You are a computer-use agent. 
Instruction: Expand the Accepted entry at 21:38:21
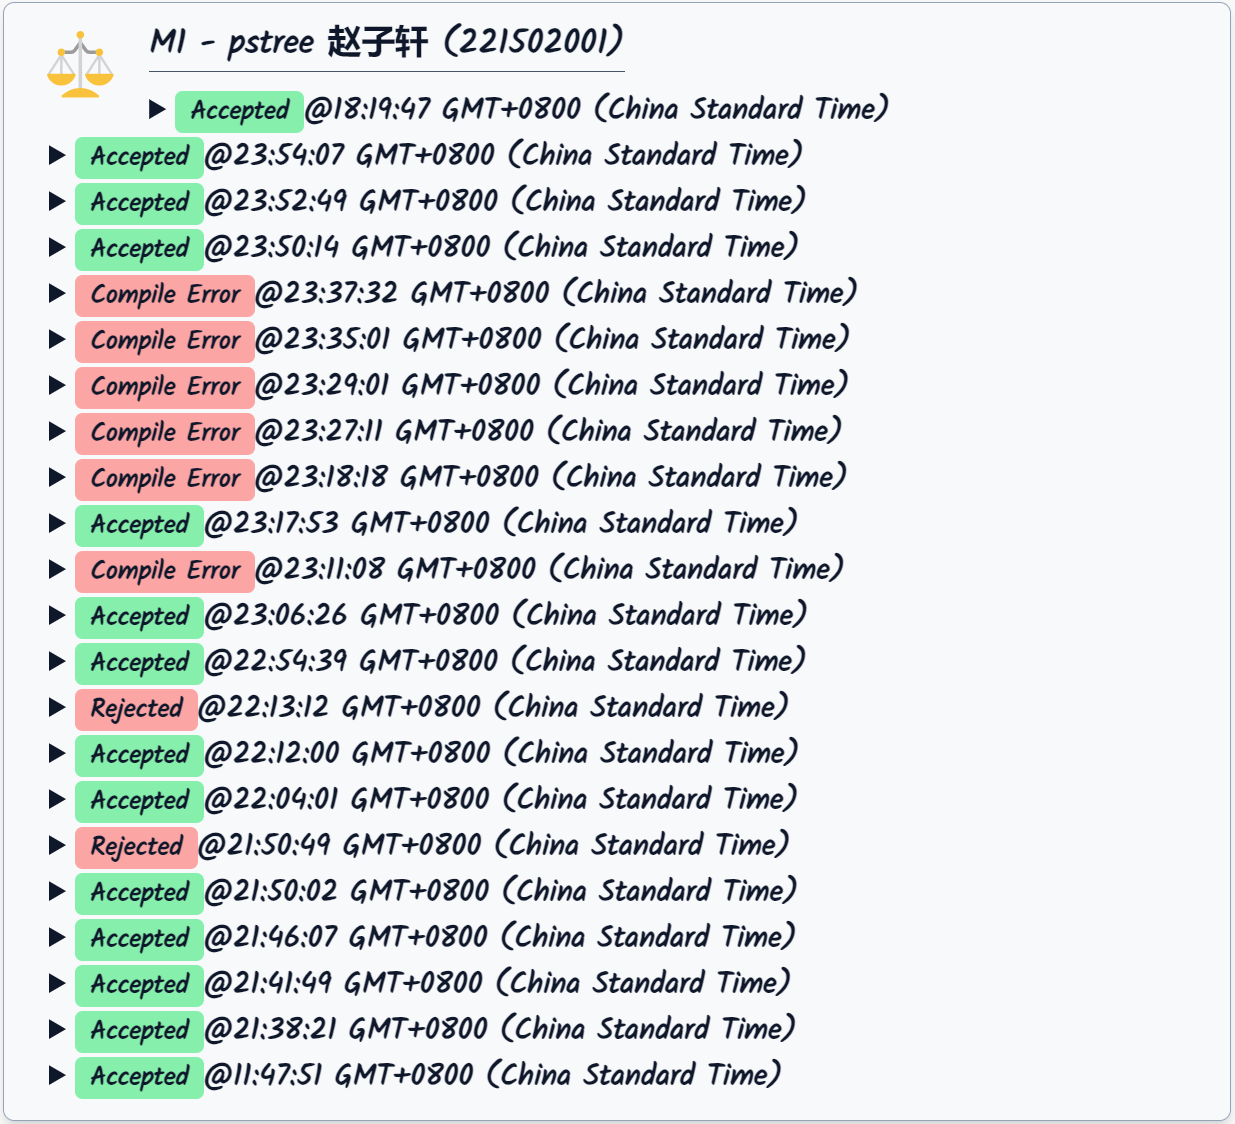tap(57, 1029)
